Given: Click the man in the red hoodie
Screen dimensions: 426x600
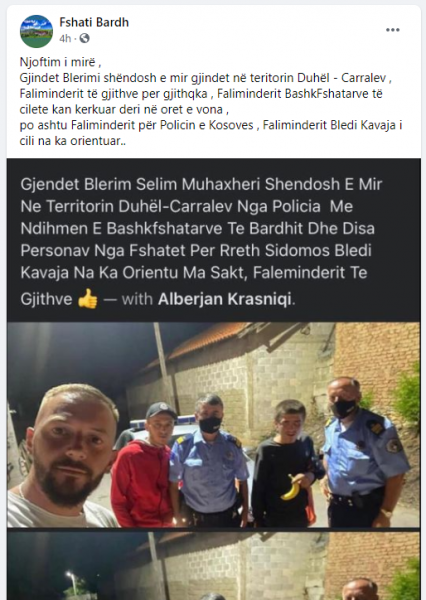Looking at the screenshot, I should (x=144, y=465).
